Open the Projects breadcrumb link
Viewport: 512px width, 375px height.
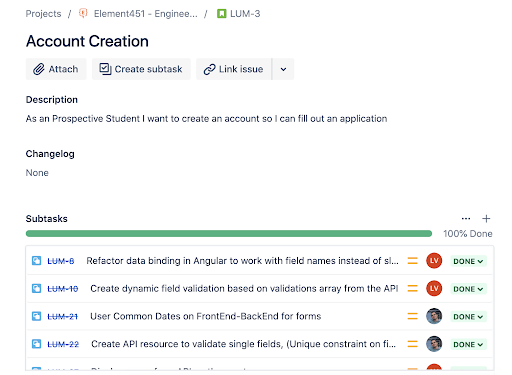[x=43, y=14]
